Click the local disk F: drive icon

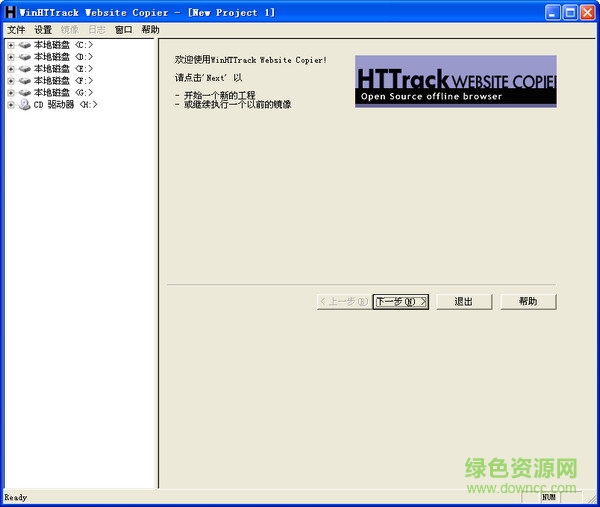25,81
